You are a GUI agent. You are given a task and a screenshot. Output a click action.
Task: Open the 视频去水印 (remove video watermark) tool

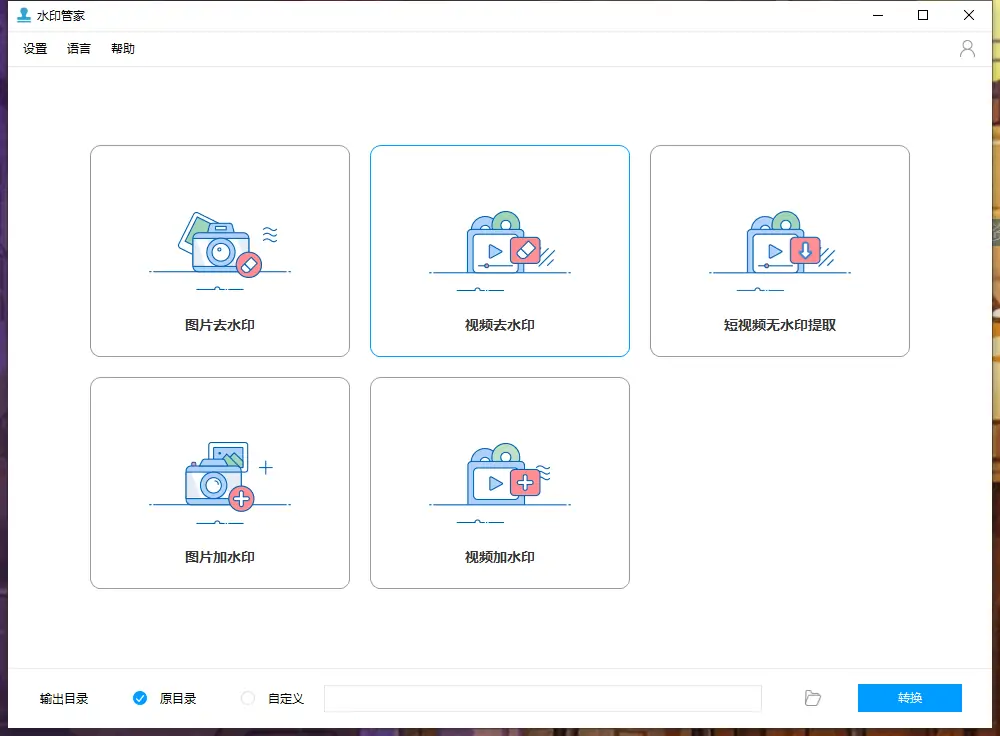click(499, 251)
